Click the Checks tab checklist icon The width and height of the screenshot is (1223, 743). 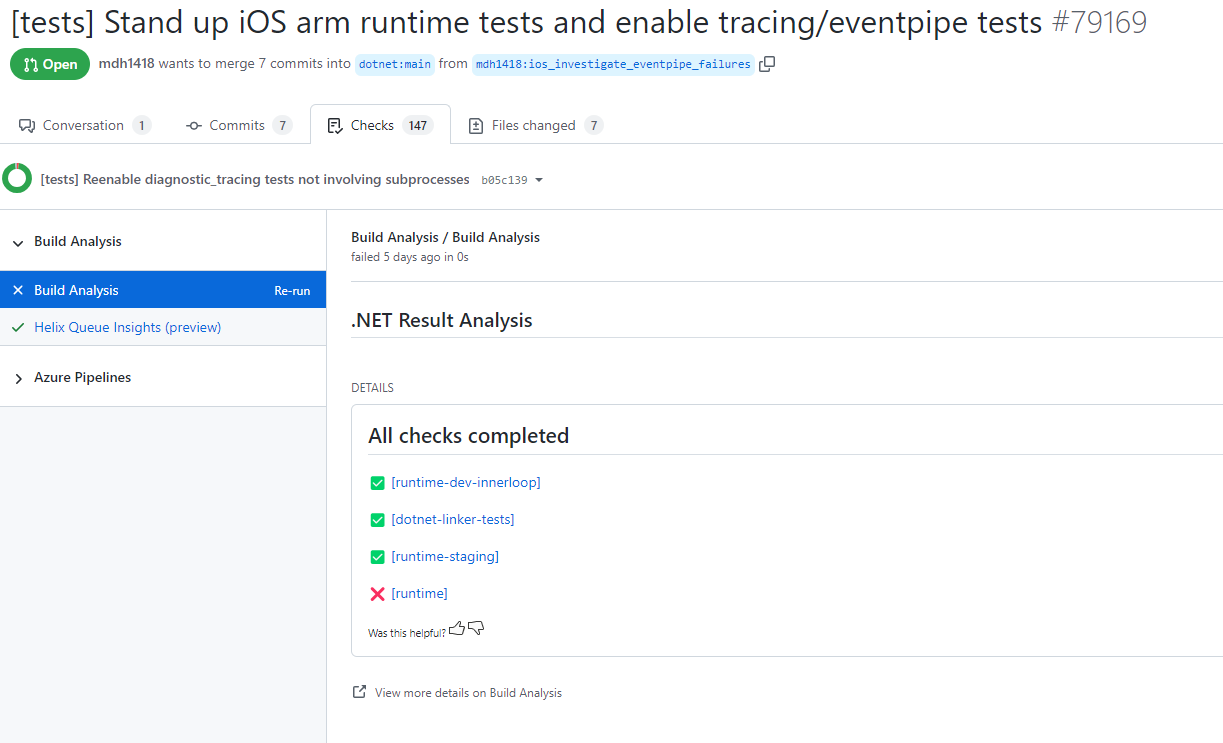335,125
